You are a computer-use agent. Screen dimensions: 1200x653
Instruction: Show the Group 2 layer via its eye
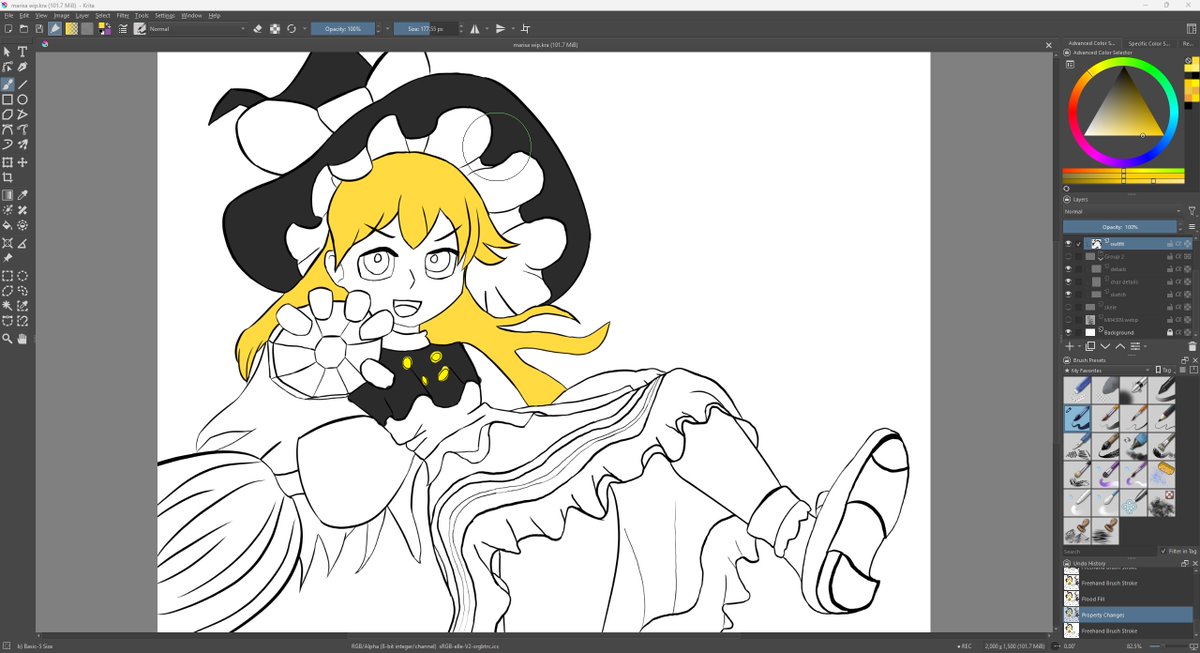[x=1068, y=257]
